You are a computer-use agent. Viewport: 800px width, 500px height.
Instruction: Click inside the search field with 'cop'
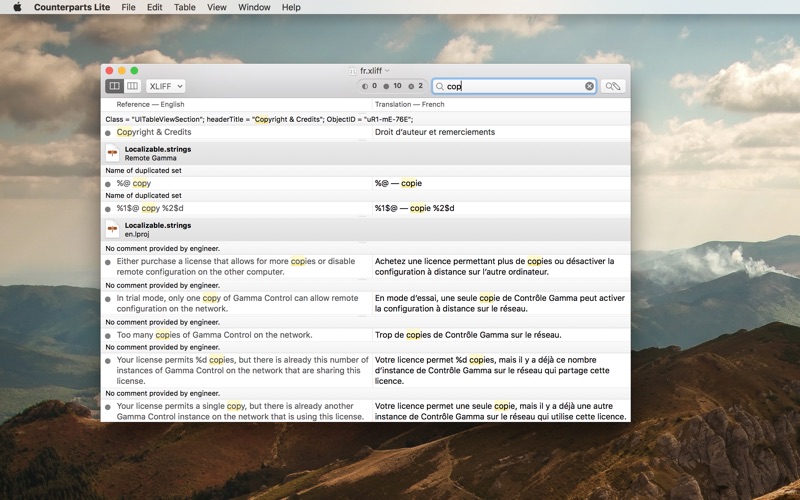tap(514, 86)
